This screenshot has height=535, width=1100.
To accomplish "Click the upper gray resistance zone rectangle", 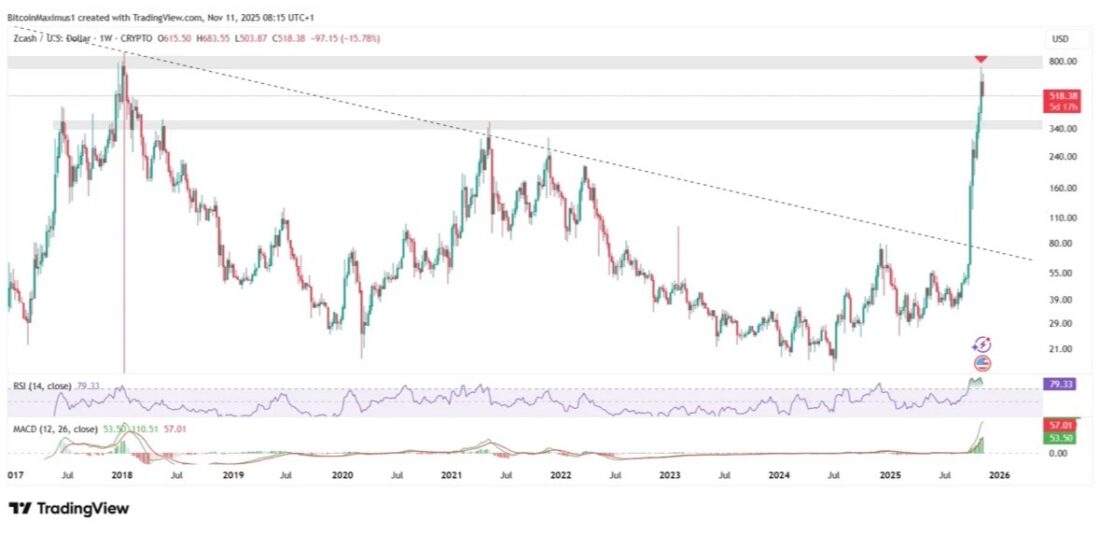I will (500, 62).
